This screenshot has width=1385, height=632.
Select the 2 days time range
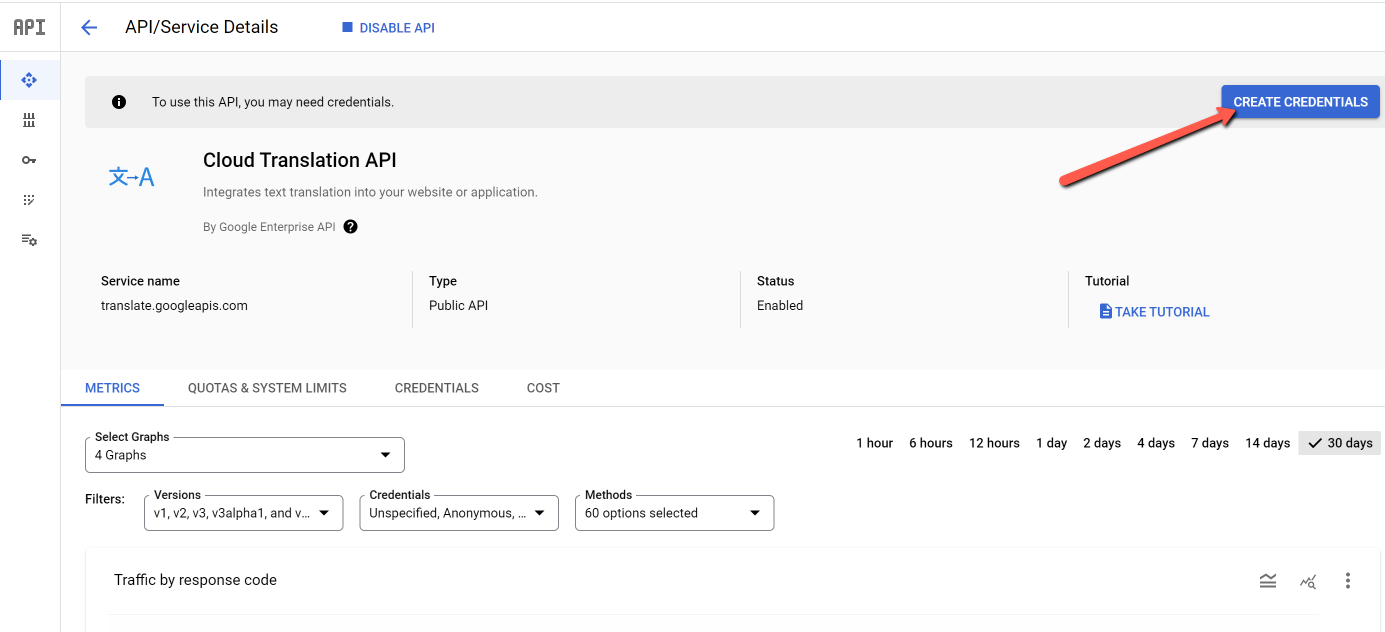(1102, 443)
